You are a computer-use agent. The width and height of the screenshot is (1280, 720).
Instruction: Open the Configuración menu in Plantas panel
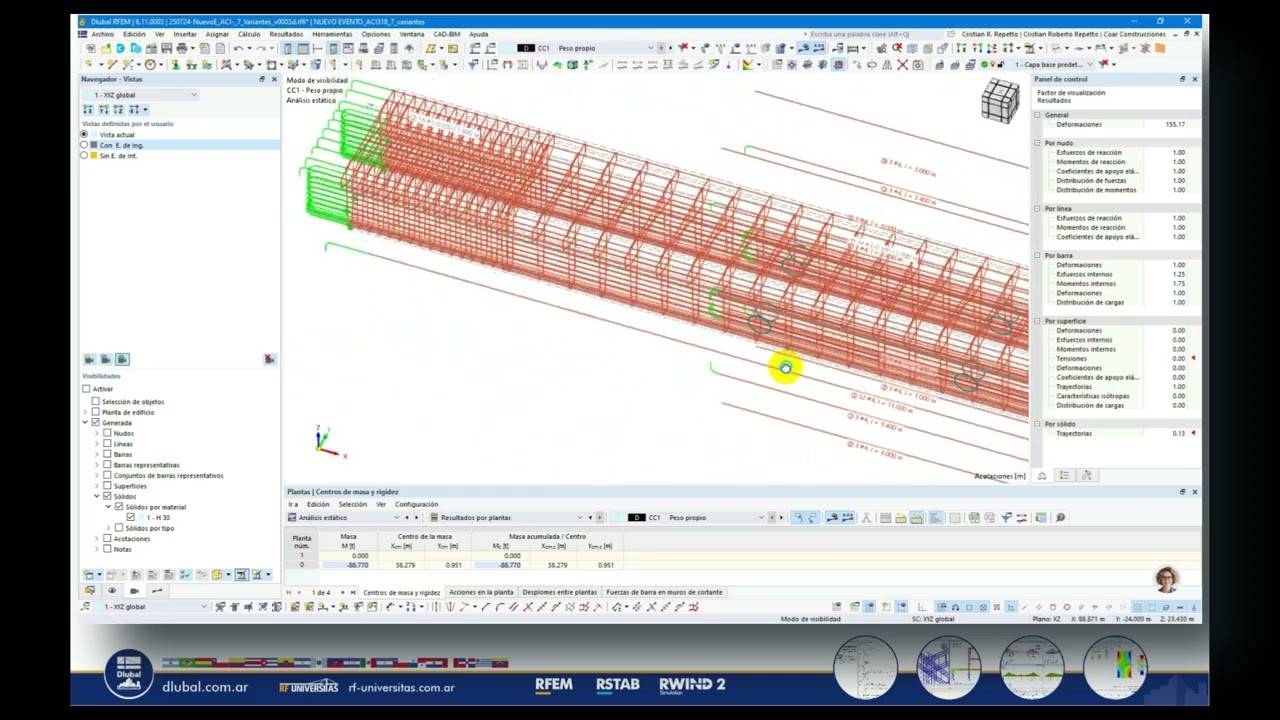(416, 504)
